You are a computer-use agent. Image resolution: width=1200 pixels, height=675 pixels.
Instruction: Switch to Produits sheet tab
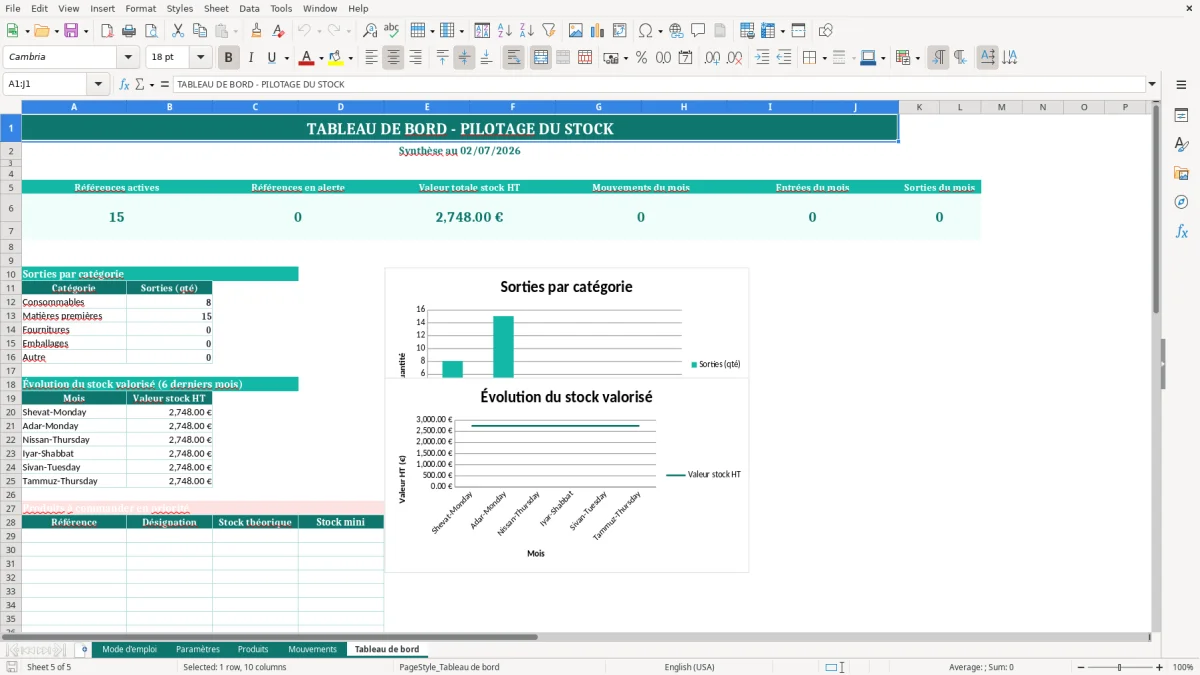[x=253, y=650]
